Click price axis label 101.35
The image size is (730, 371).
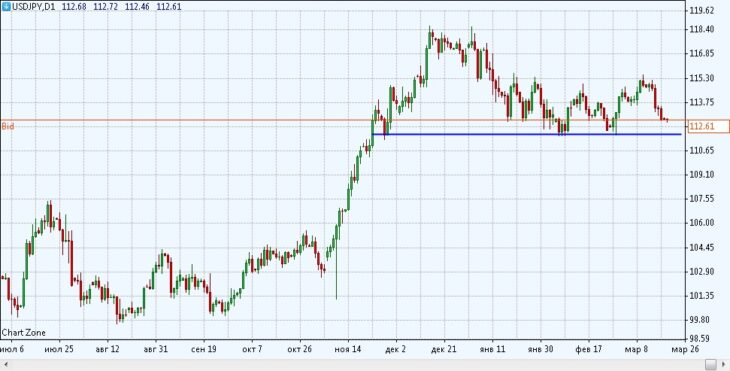click(x=702, y=296)
